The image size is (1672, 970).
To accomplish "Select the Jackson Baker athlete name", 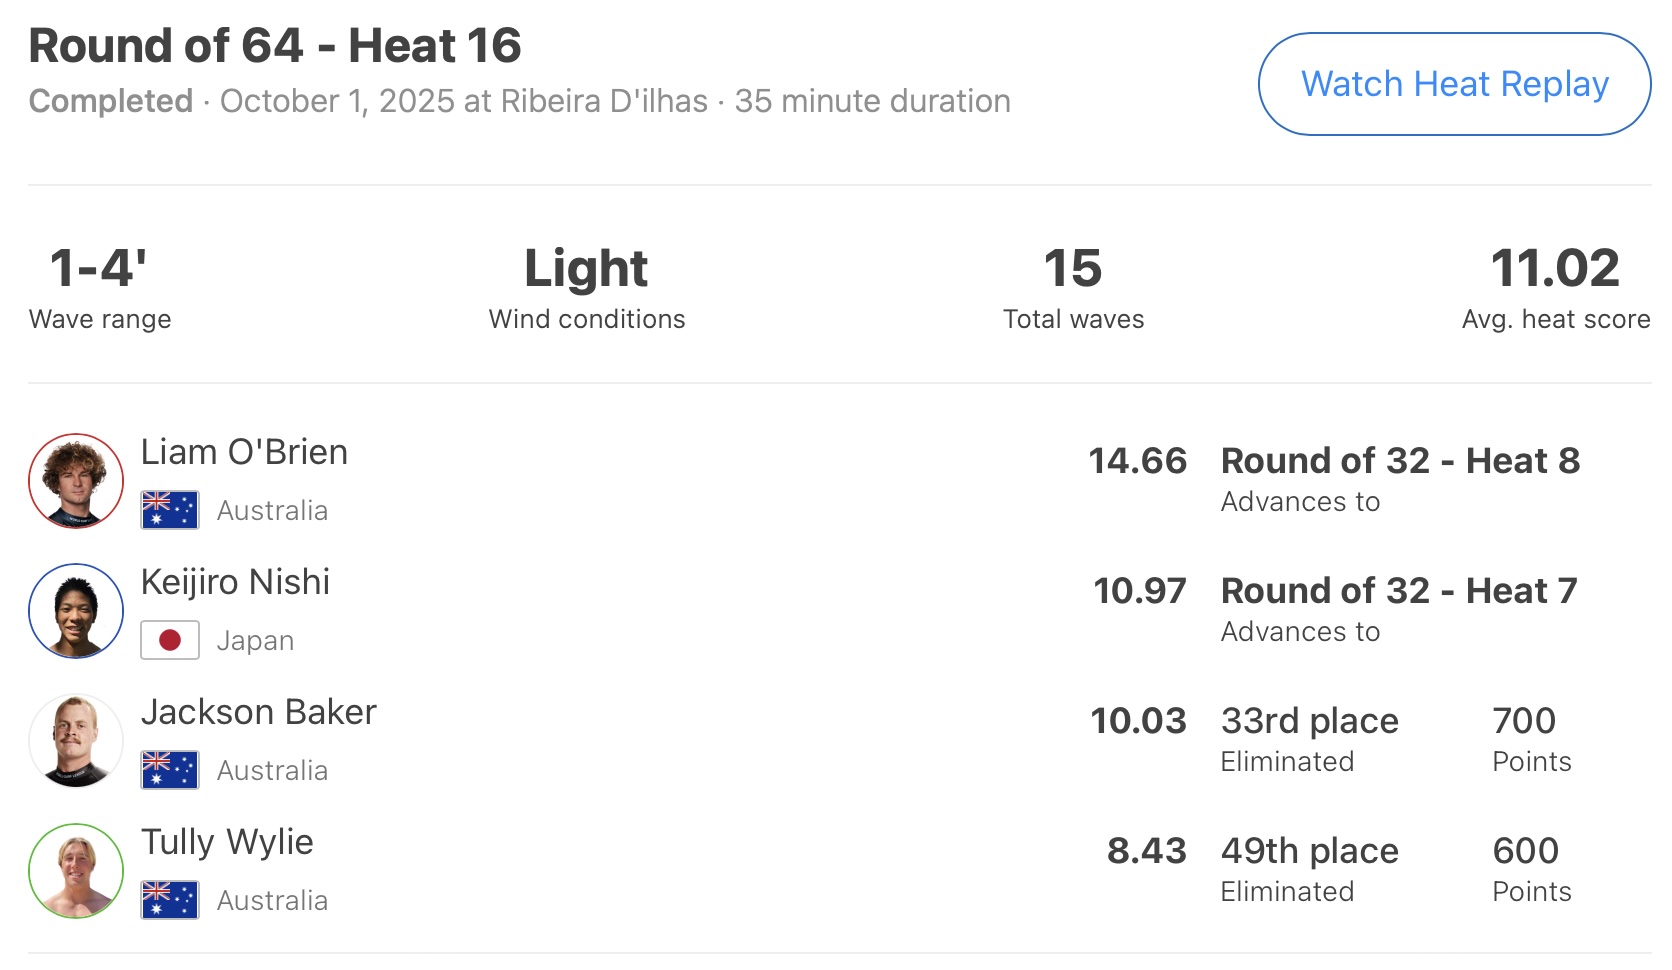I will click(258, 712).
